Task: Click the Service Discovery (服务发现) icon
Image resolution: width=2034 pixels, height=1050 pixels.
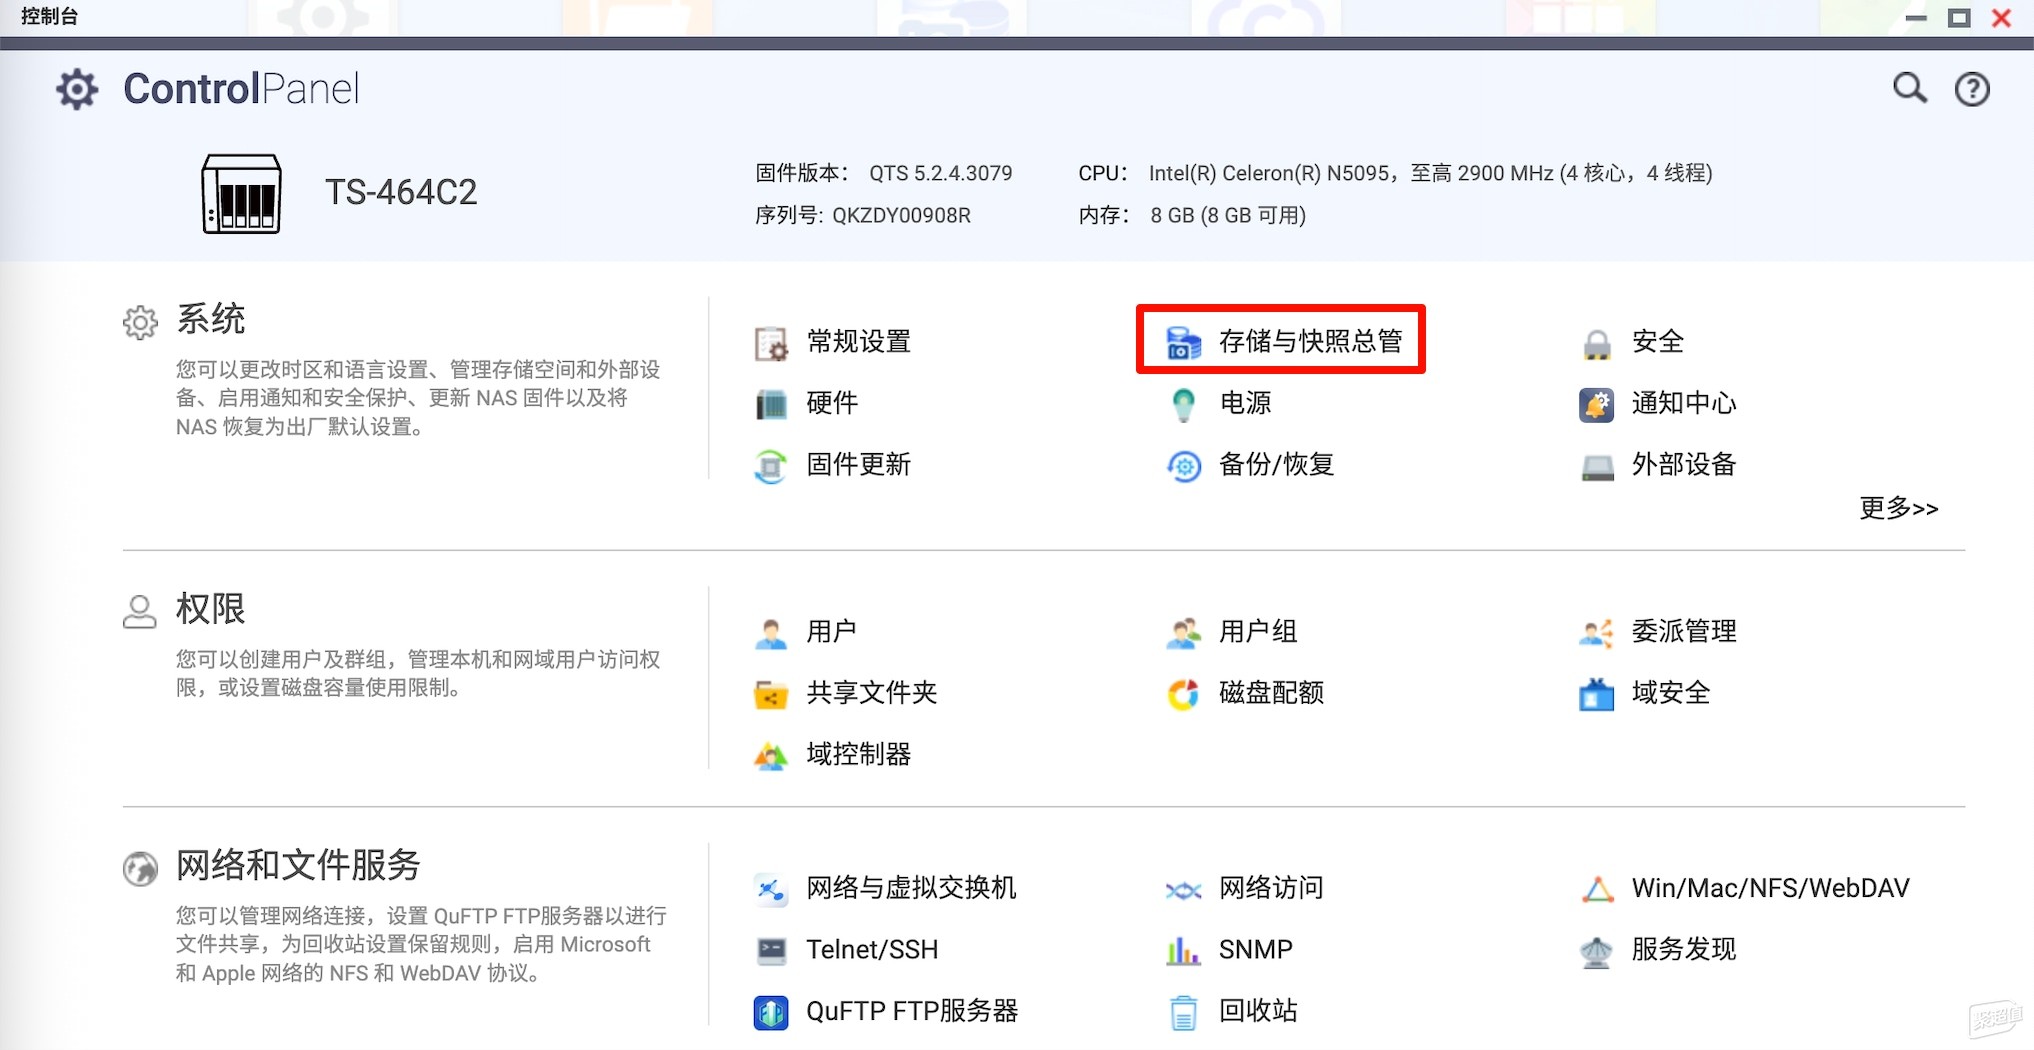Action: click(x=1597, y=951)
